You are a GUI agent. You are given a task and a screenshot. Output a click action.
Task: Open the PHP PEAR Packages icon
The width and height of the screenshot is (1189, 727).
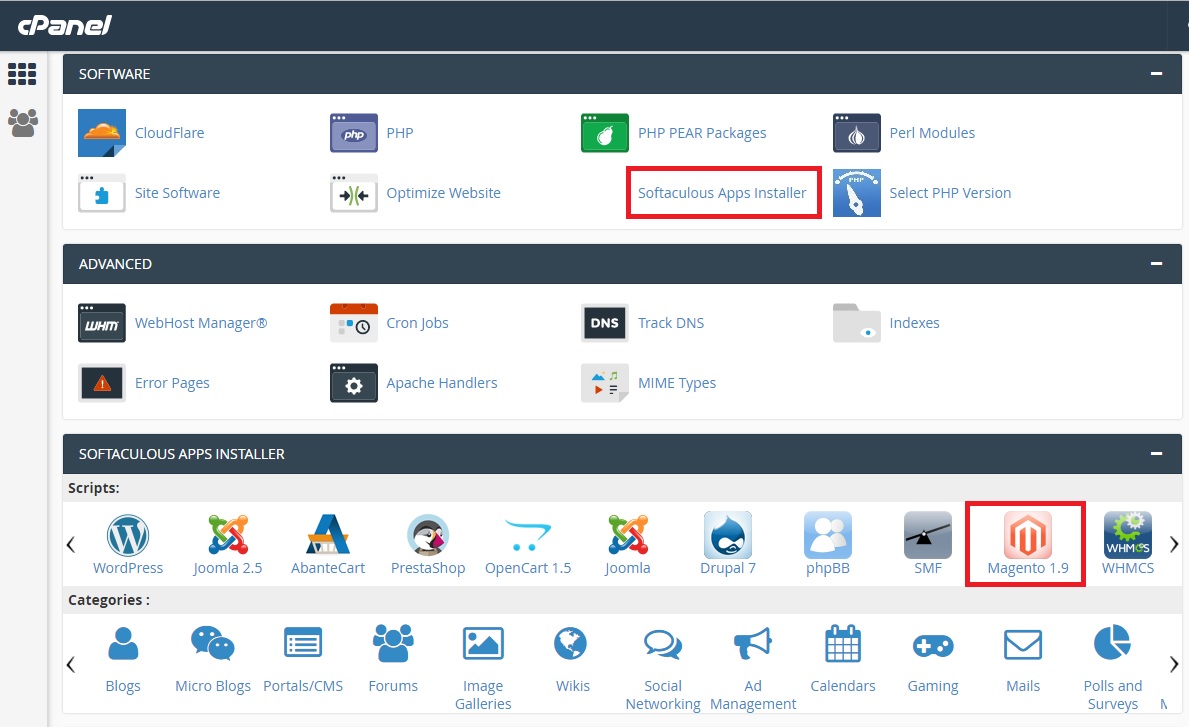[x=604, y=133]
